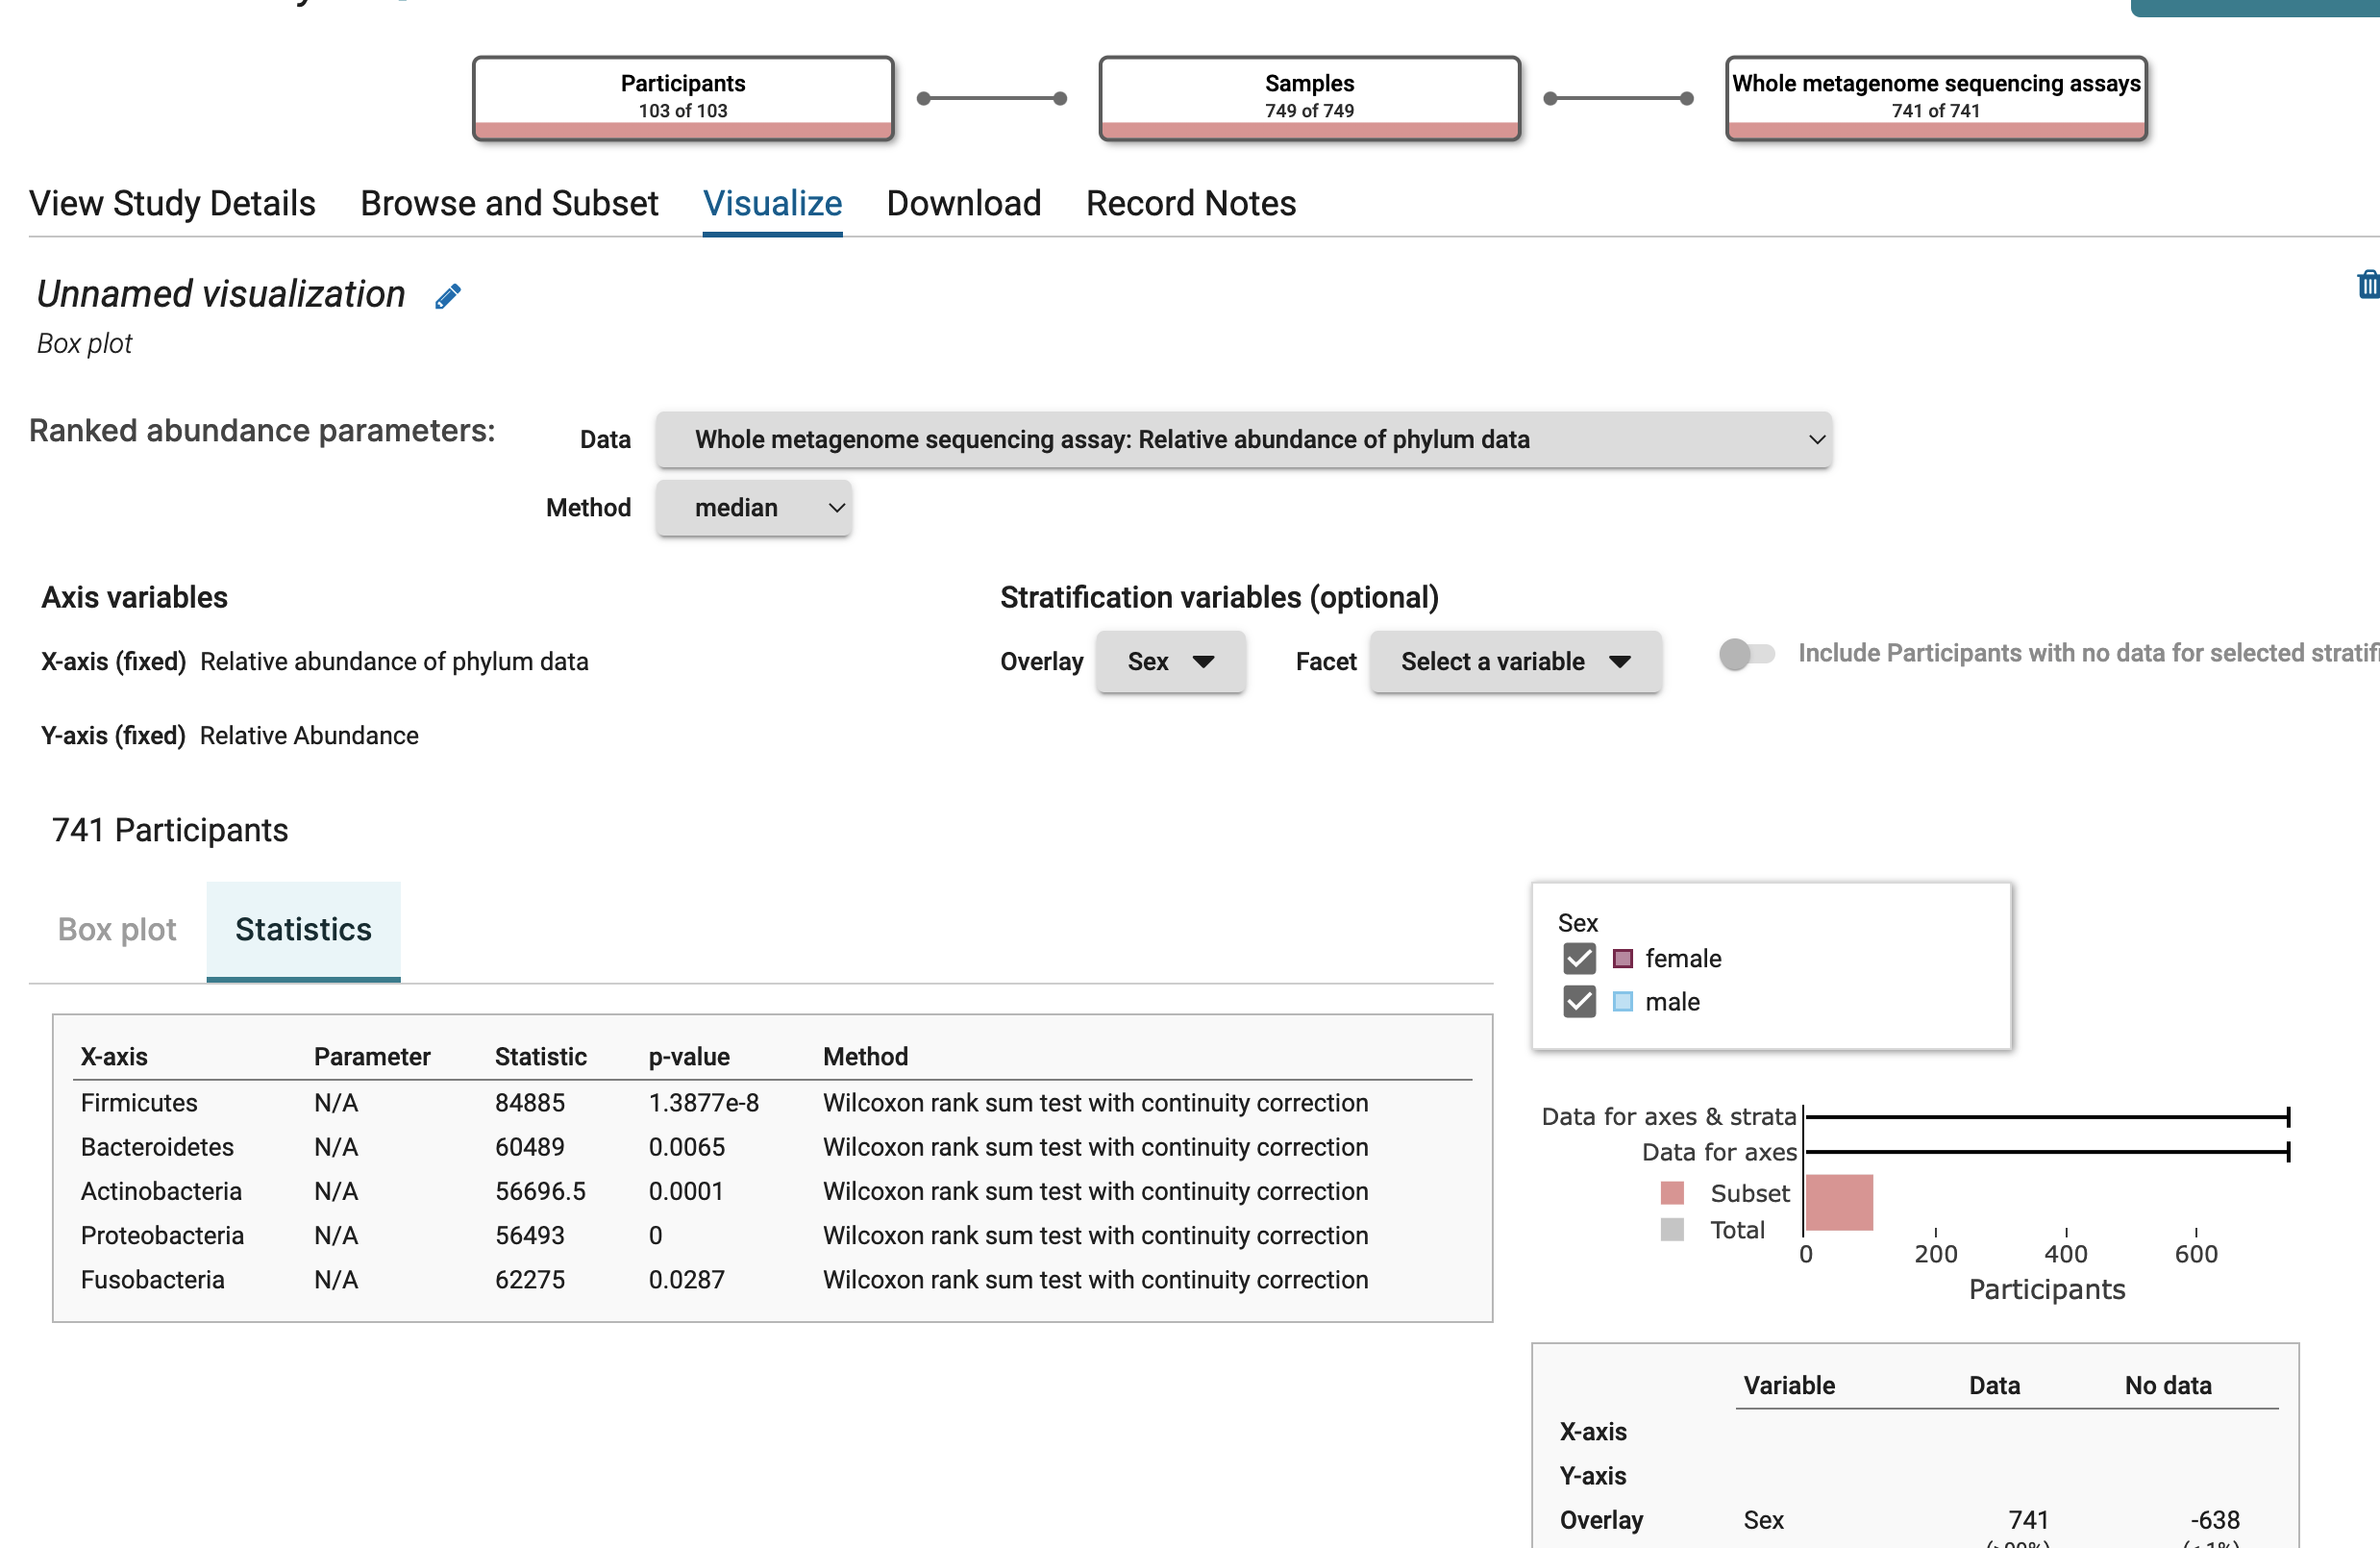Viewport: 2380px width, 1548px height.
Task: Click the Participants entity box
Action: pos(683,98)
